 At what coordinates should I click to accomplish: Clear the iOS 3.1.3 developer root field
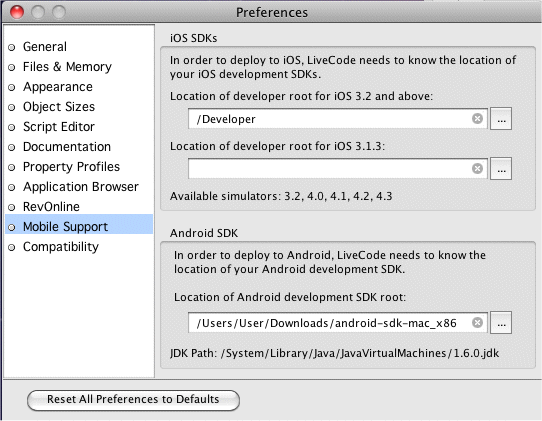point(477,168)
